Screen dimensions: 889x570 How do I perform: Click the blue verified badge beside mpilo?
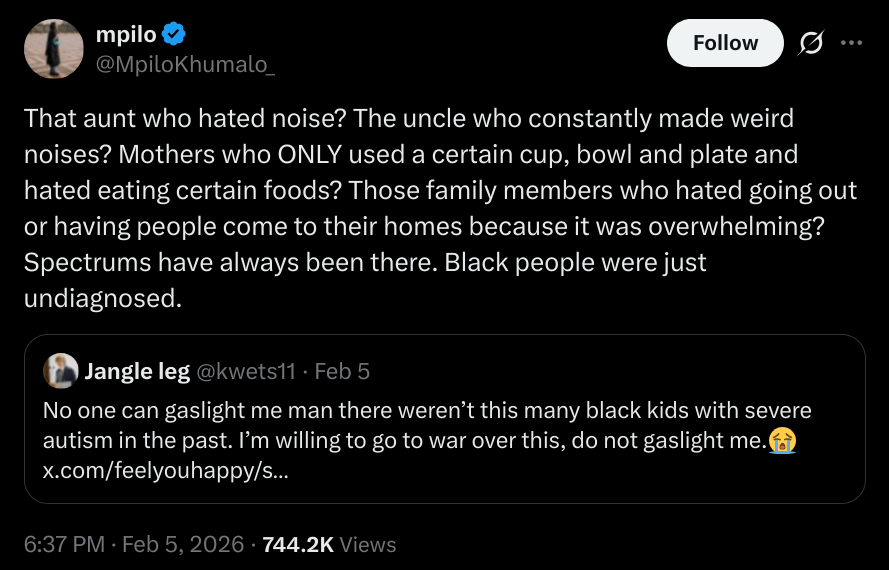pos(174,34)
